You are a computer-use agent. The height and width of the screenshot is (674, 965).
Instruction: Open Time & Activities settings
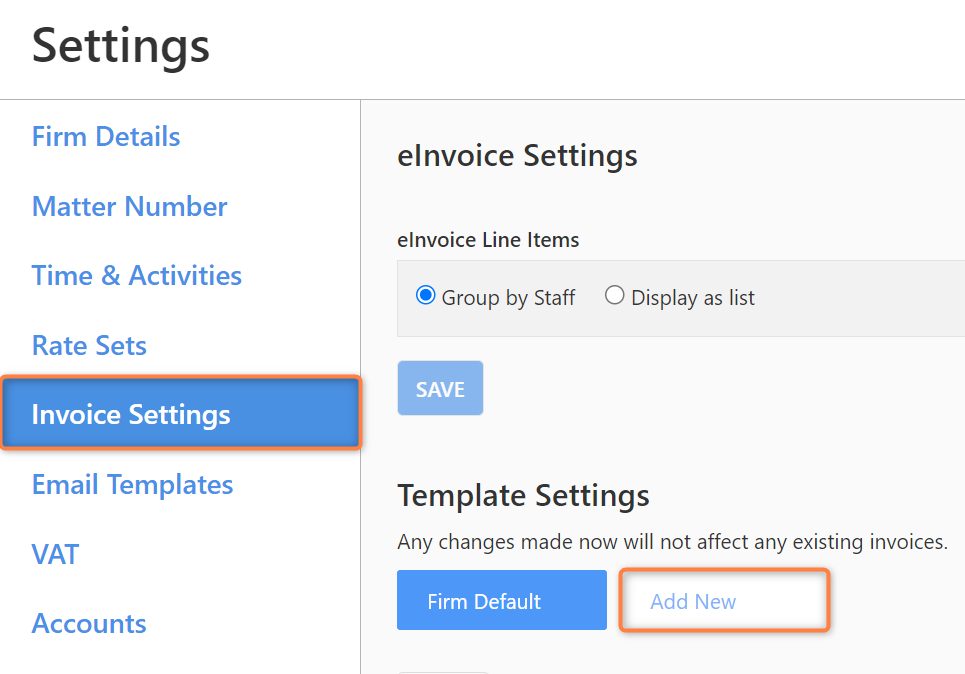point(137,275)
